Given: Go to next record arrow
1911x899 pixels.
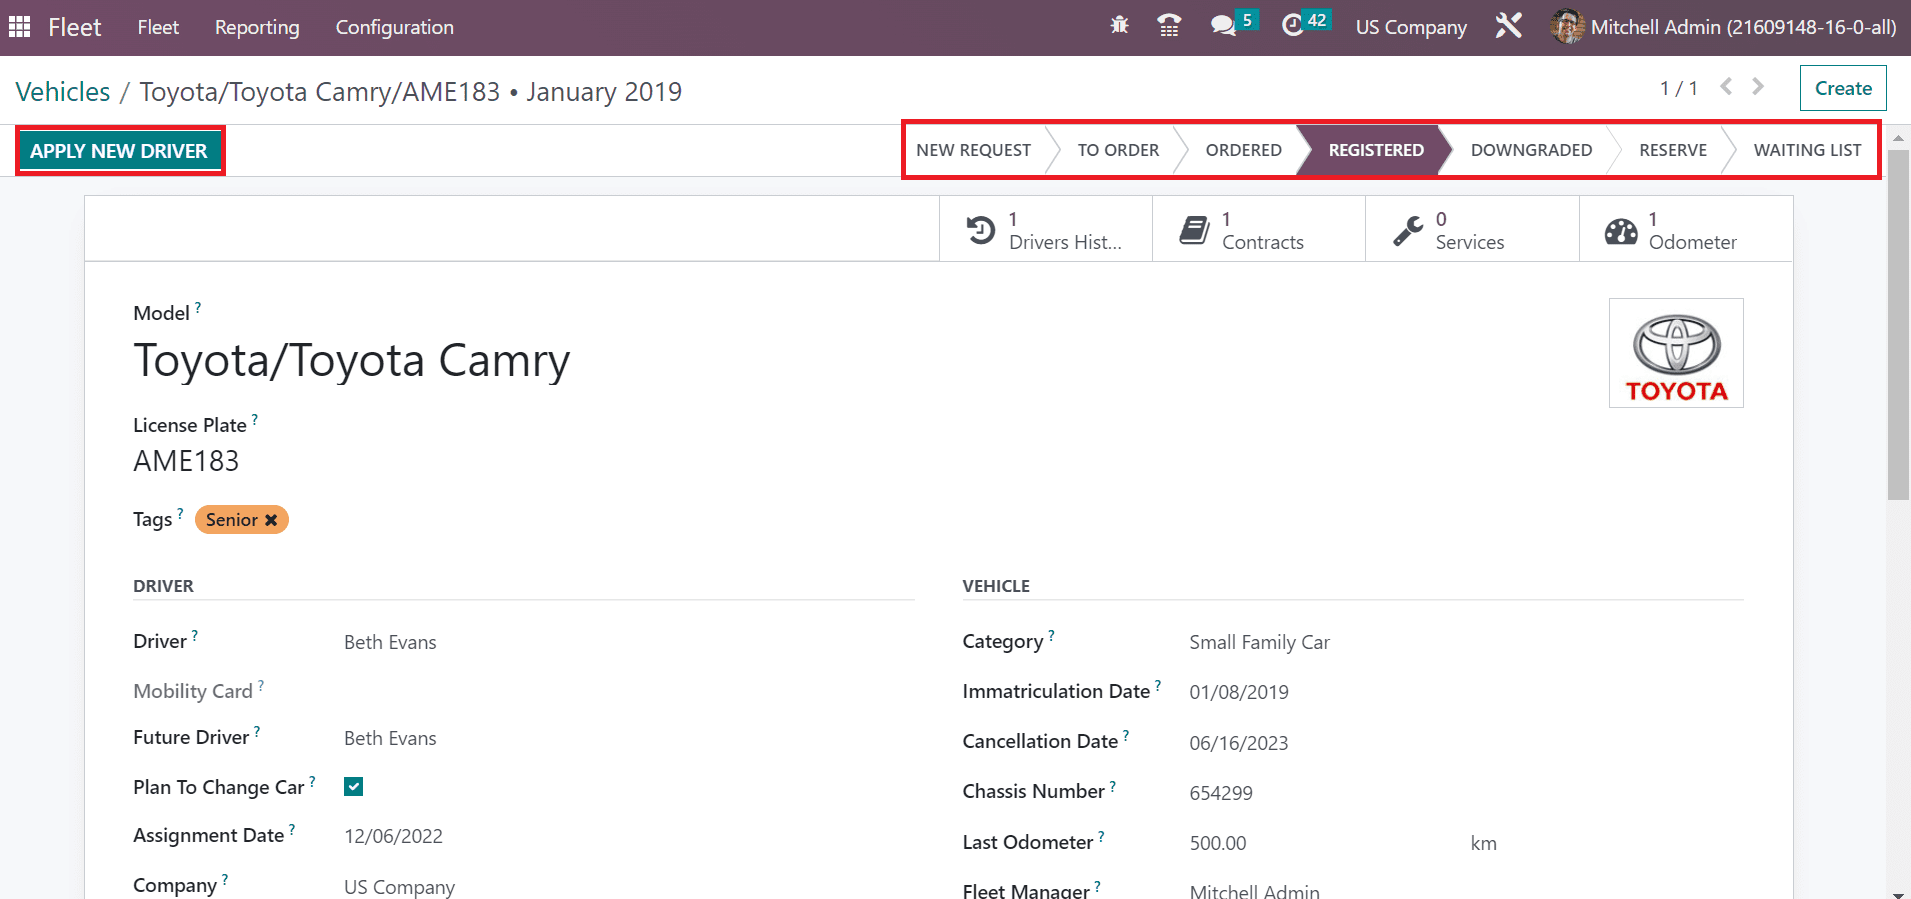Looking at the screenshot, I should pyautogui.click(x=1758, y=87).
